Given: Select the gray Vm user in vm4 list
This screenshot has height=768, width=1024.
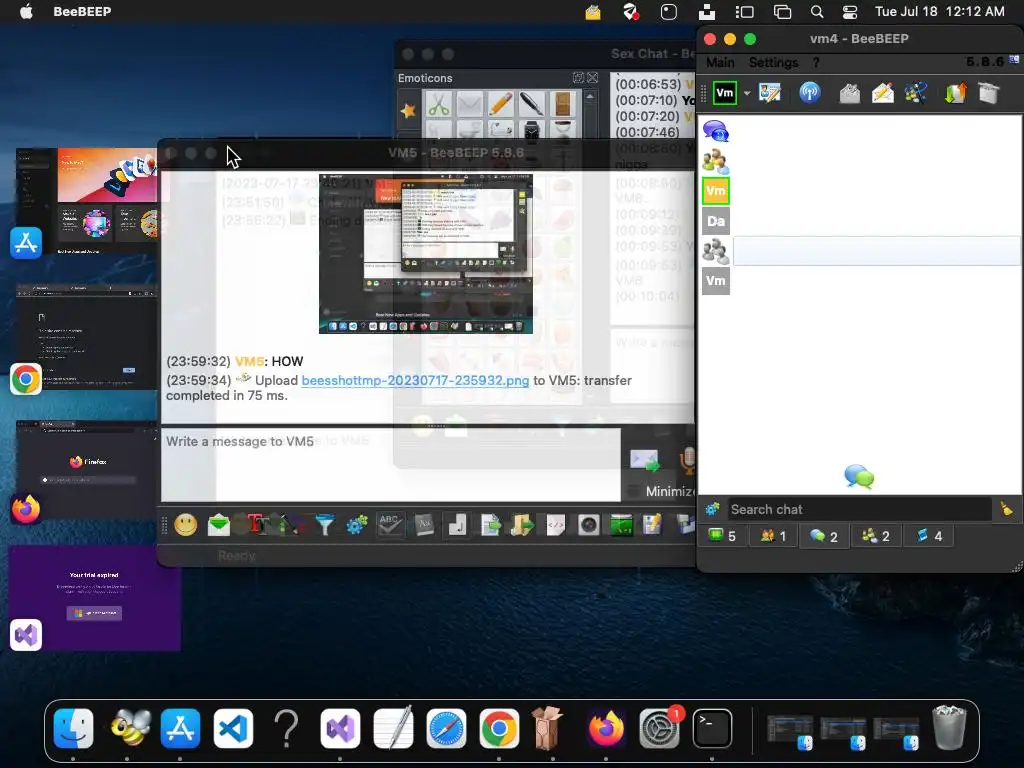Looking at the screenshot, I should 716,281.
